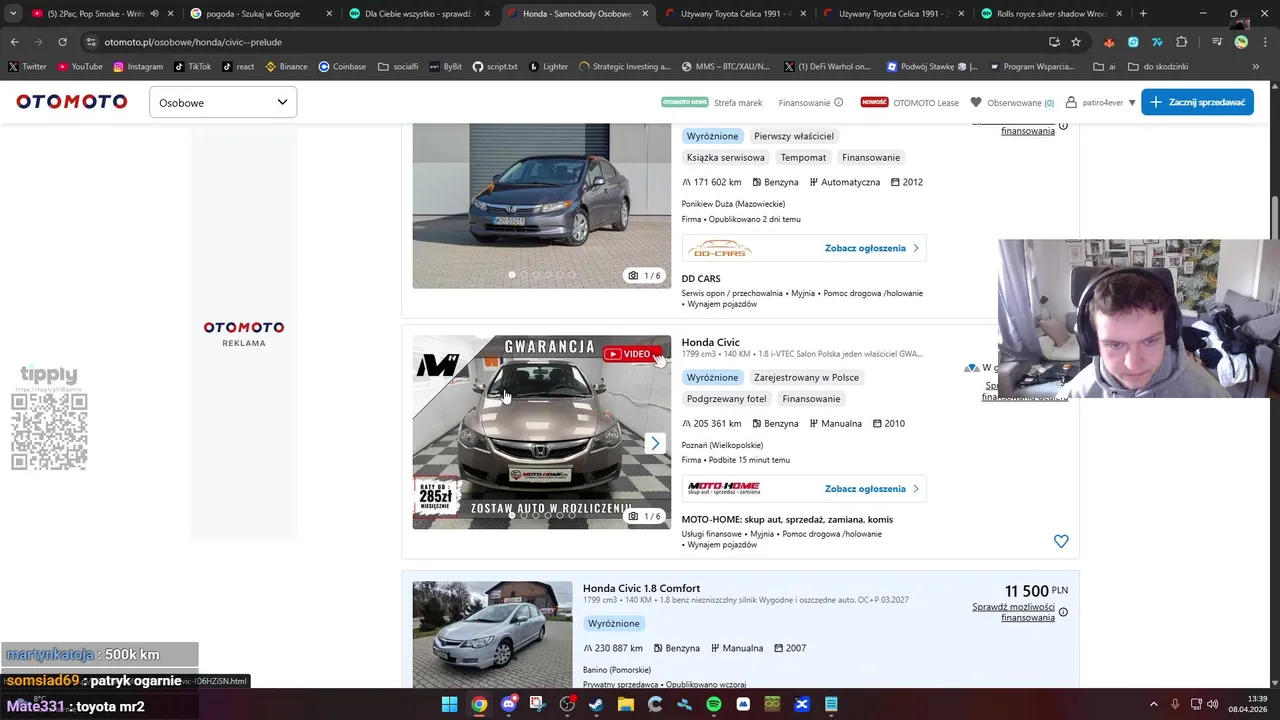Open Coinbase bookmark
1280x720 pixels.
(342, 67)
